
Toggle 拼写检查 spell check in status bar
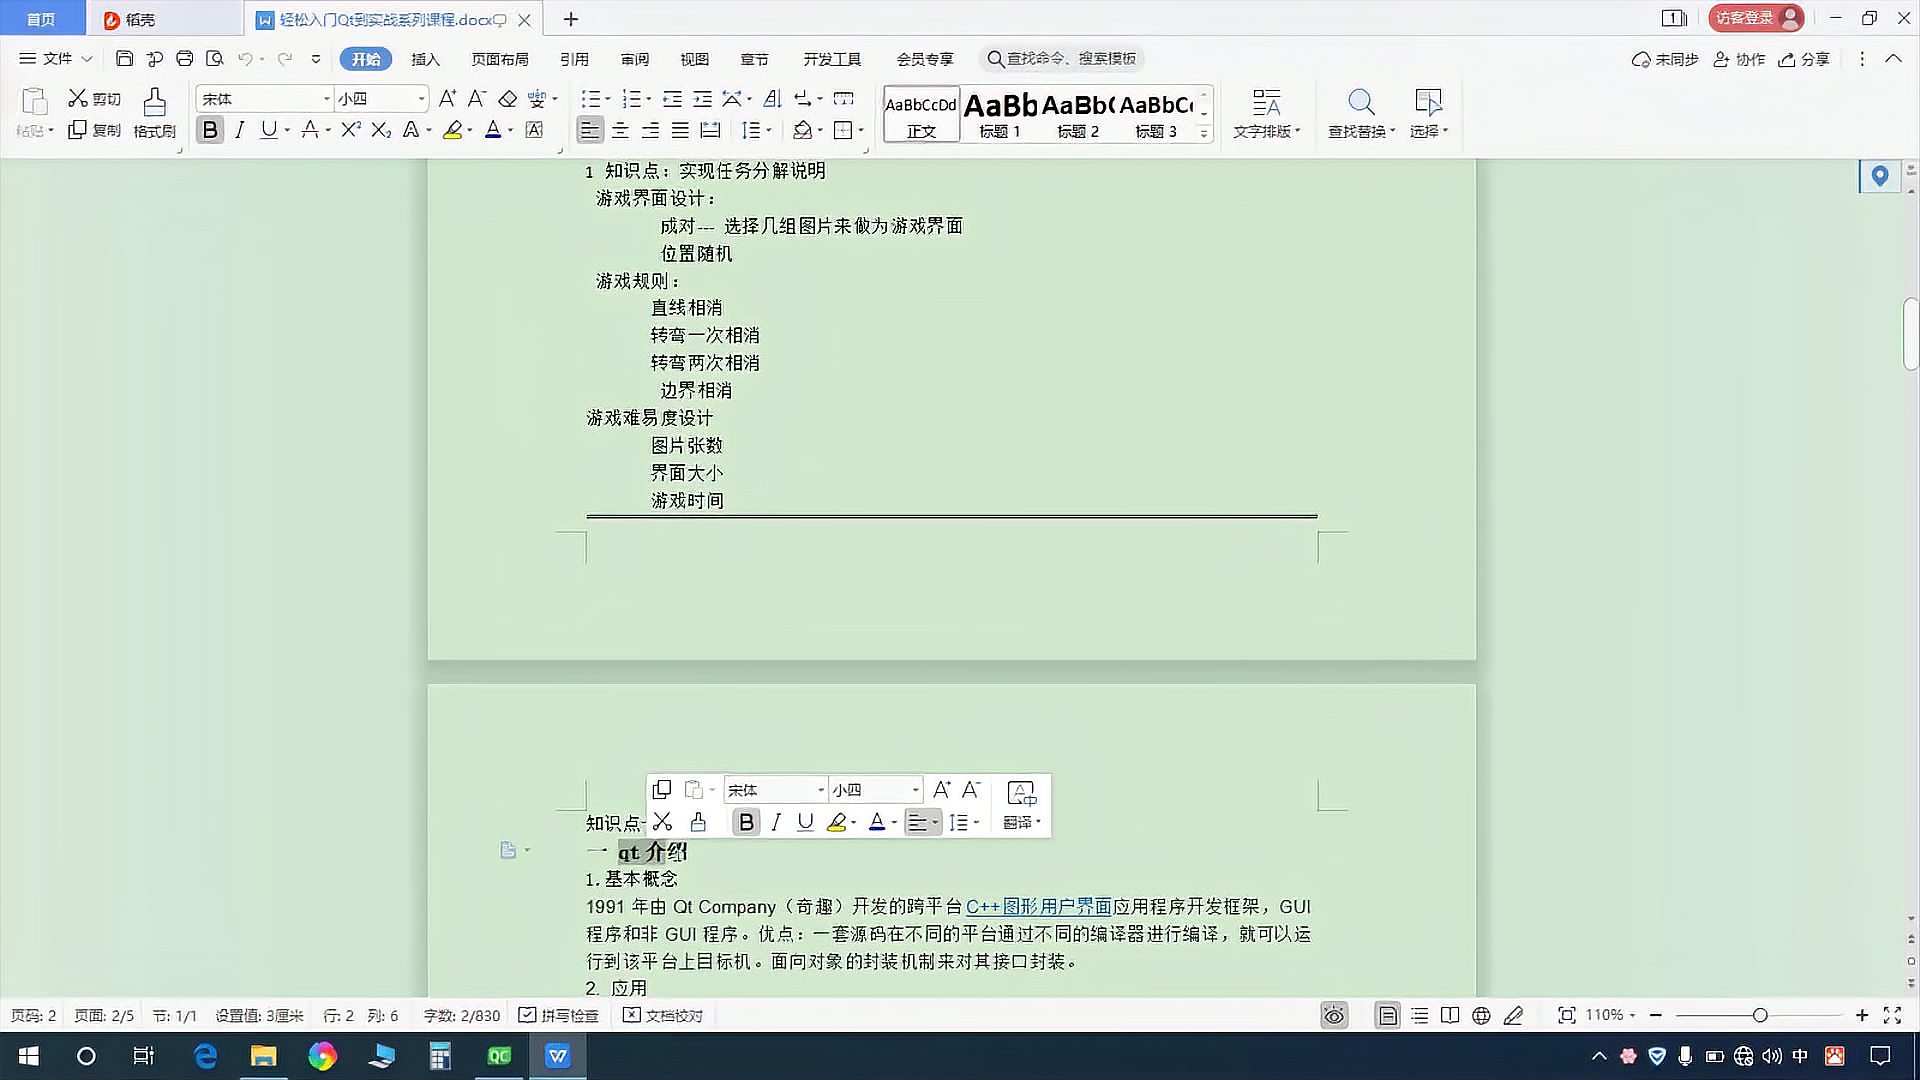[x=559, y=1015]
